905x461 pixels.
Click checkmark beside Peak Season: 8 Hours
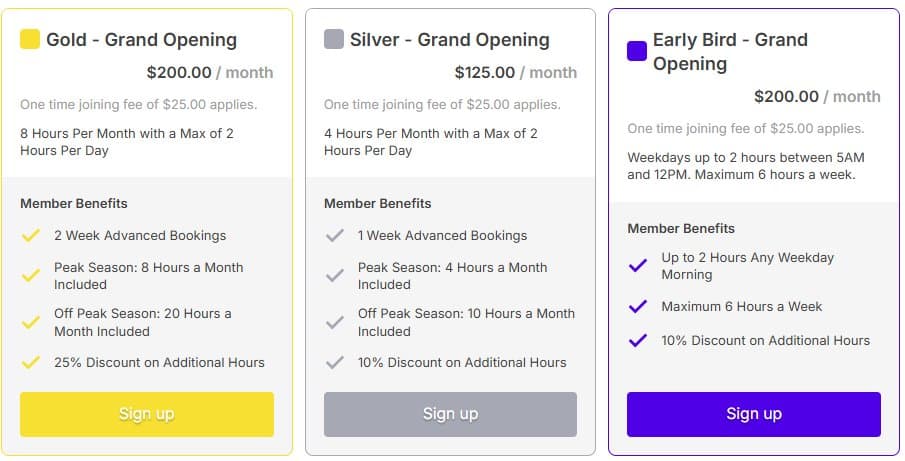pyautogui.click(x=30, y=276)
